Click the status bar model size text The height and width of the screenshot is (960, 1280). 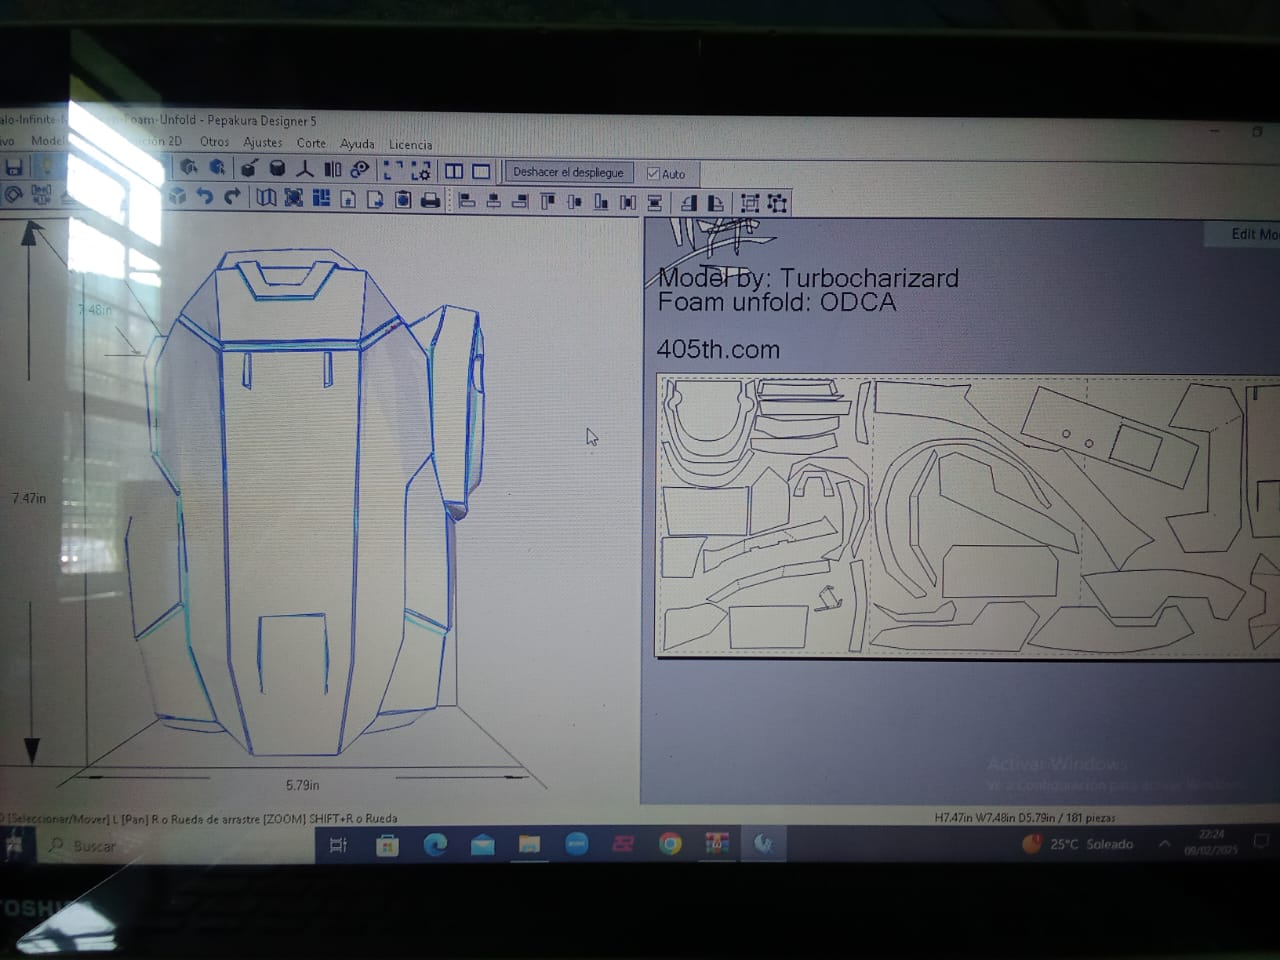(1025, 817)
